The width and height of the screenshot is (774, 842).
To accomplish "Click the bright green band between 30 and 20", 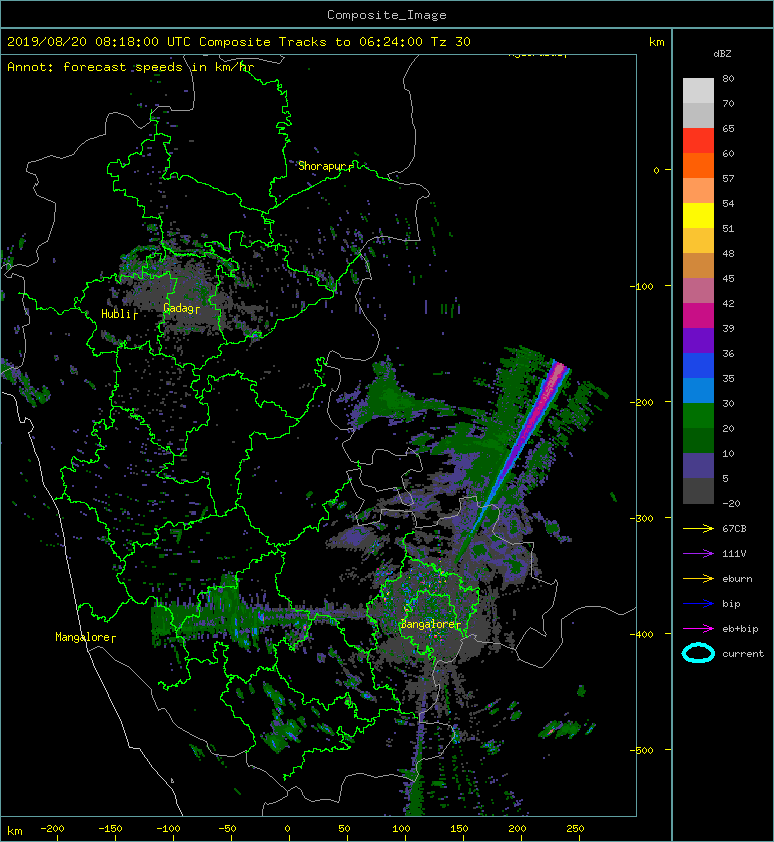I will pos(698,416).
